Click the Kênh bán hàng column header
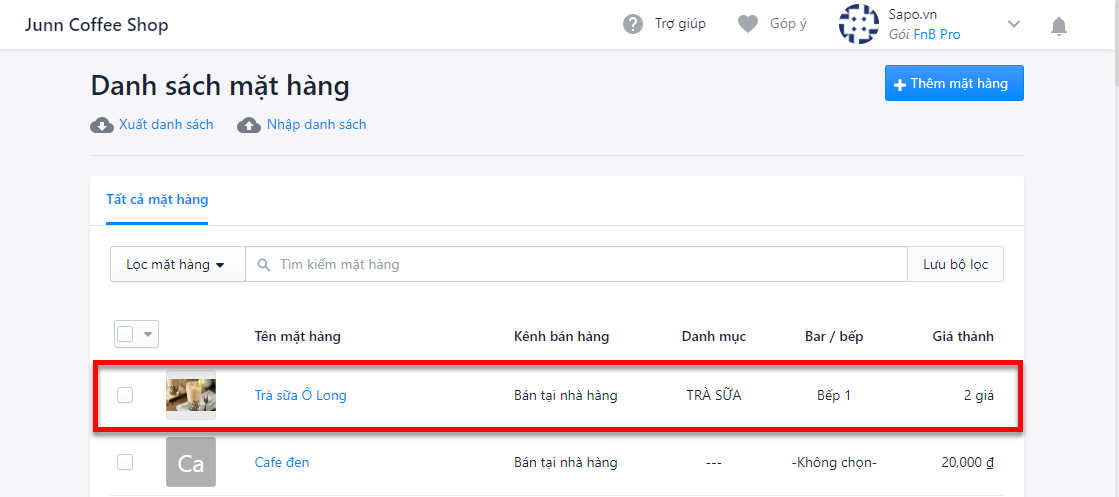Screen dimensions: 1119x497 click(562, 336)
